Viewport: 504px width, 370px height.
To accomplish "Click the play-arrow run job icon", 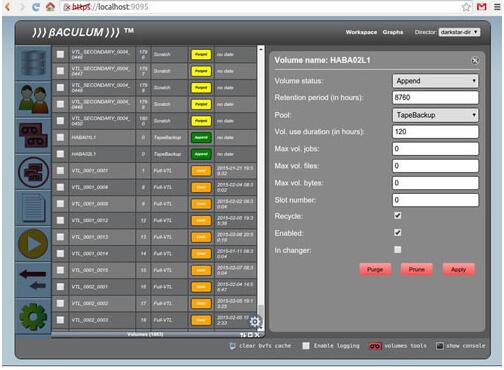I will (x=33, y=244).
